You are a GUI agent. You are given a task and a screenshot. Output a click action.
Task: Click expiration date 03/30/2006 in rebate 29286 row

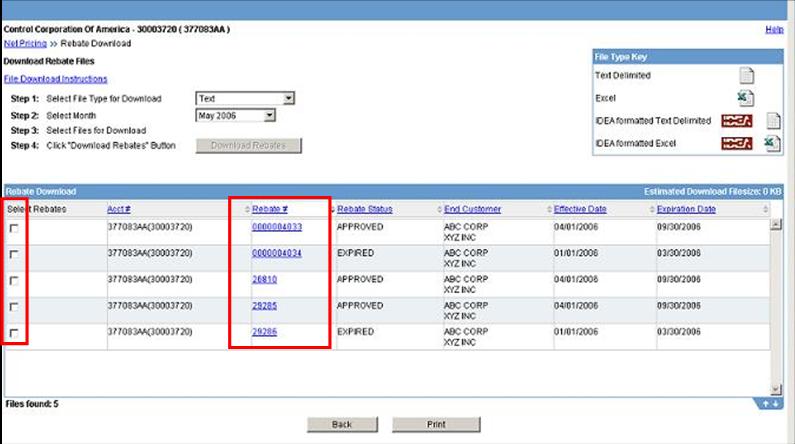click(678, 332)
